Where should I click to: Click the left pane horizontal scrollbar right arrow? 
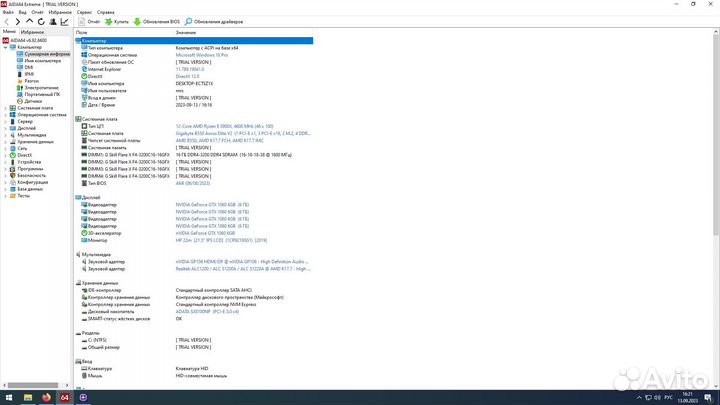tap(67, 385)
